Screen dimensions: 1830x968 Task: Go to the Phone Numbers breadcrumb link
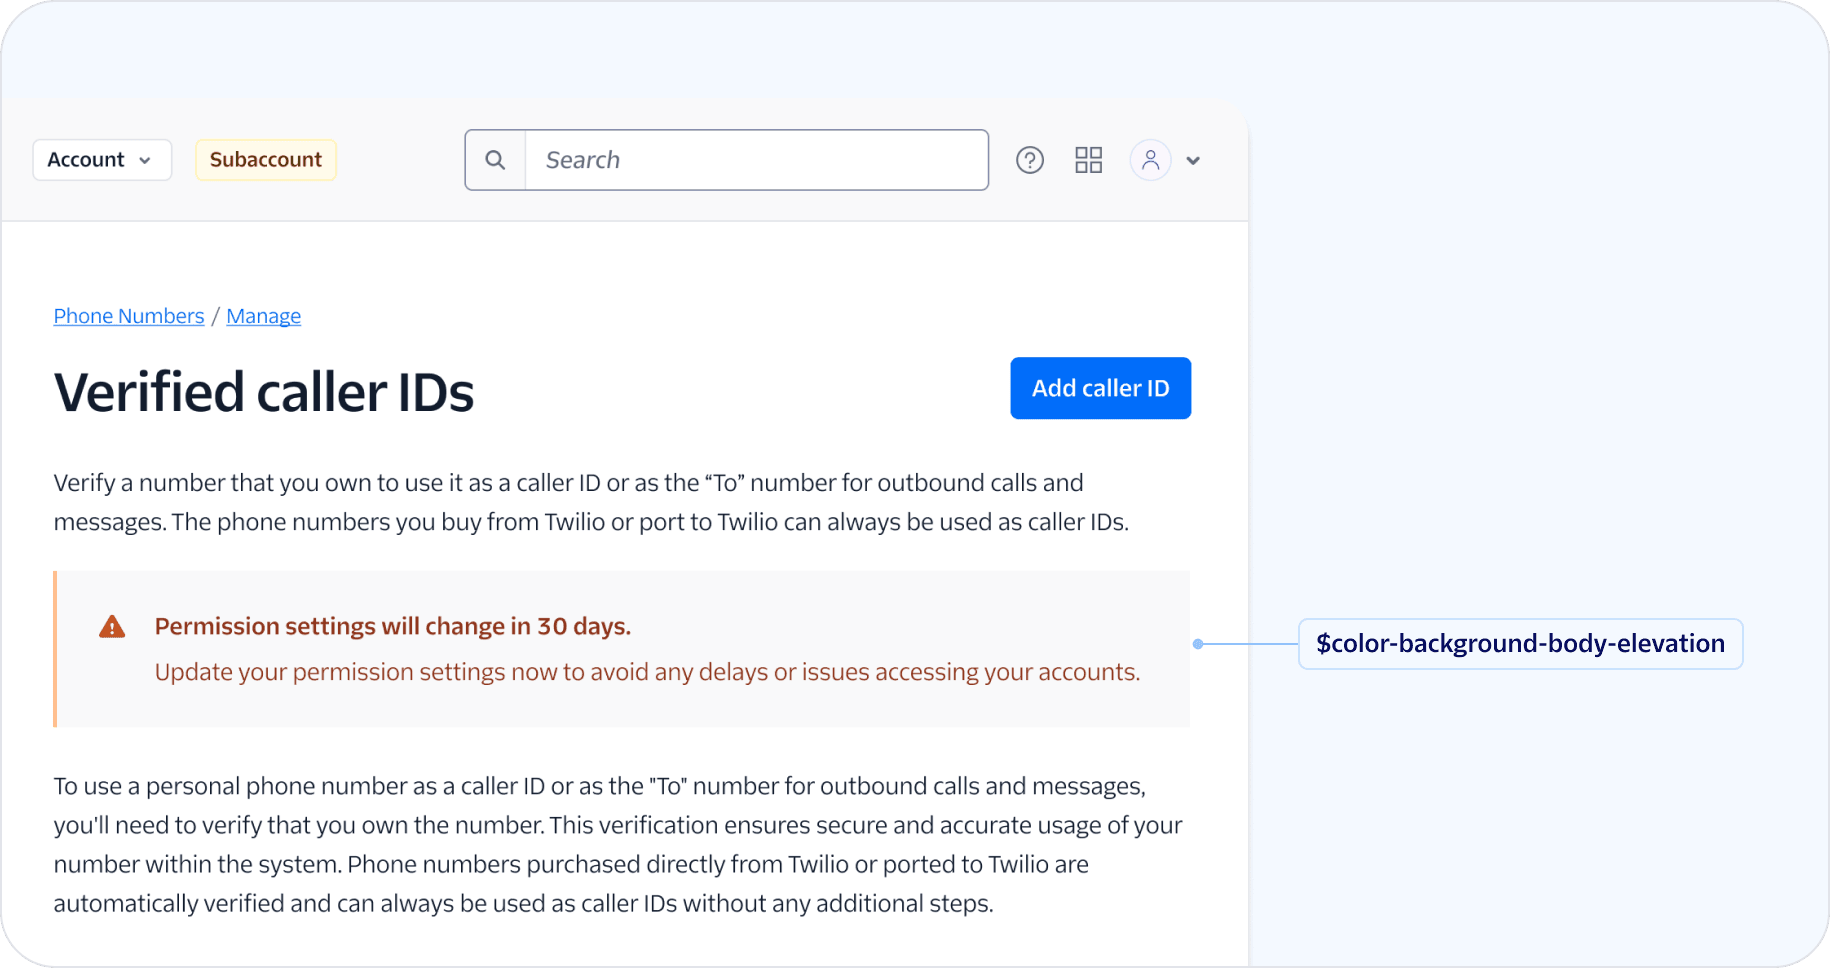(129, 316)
